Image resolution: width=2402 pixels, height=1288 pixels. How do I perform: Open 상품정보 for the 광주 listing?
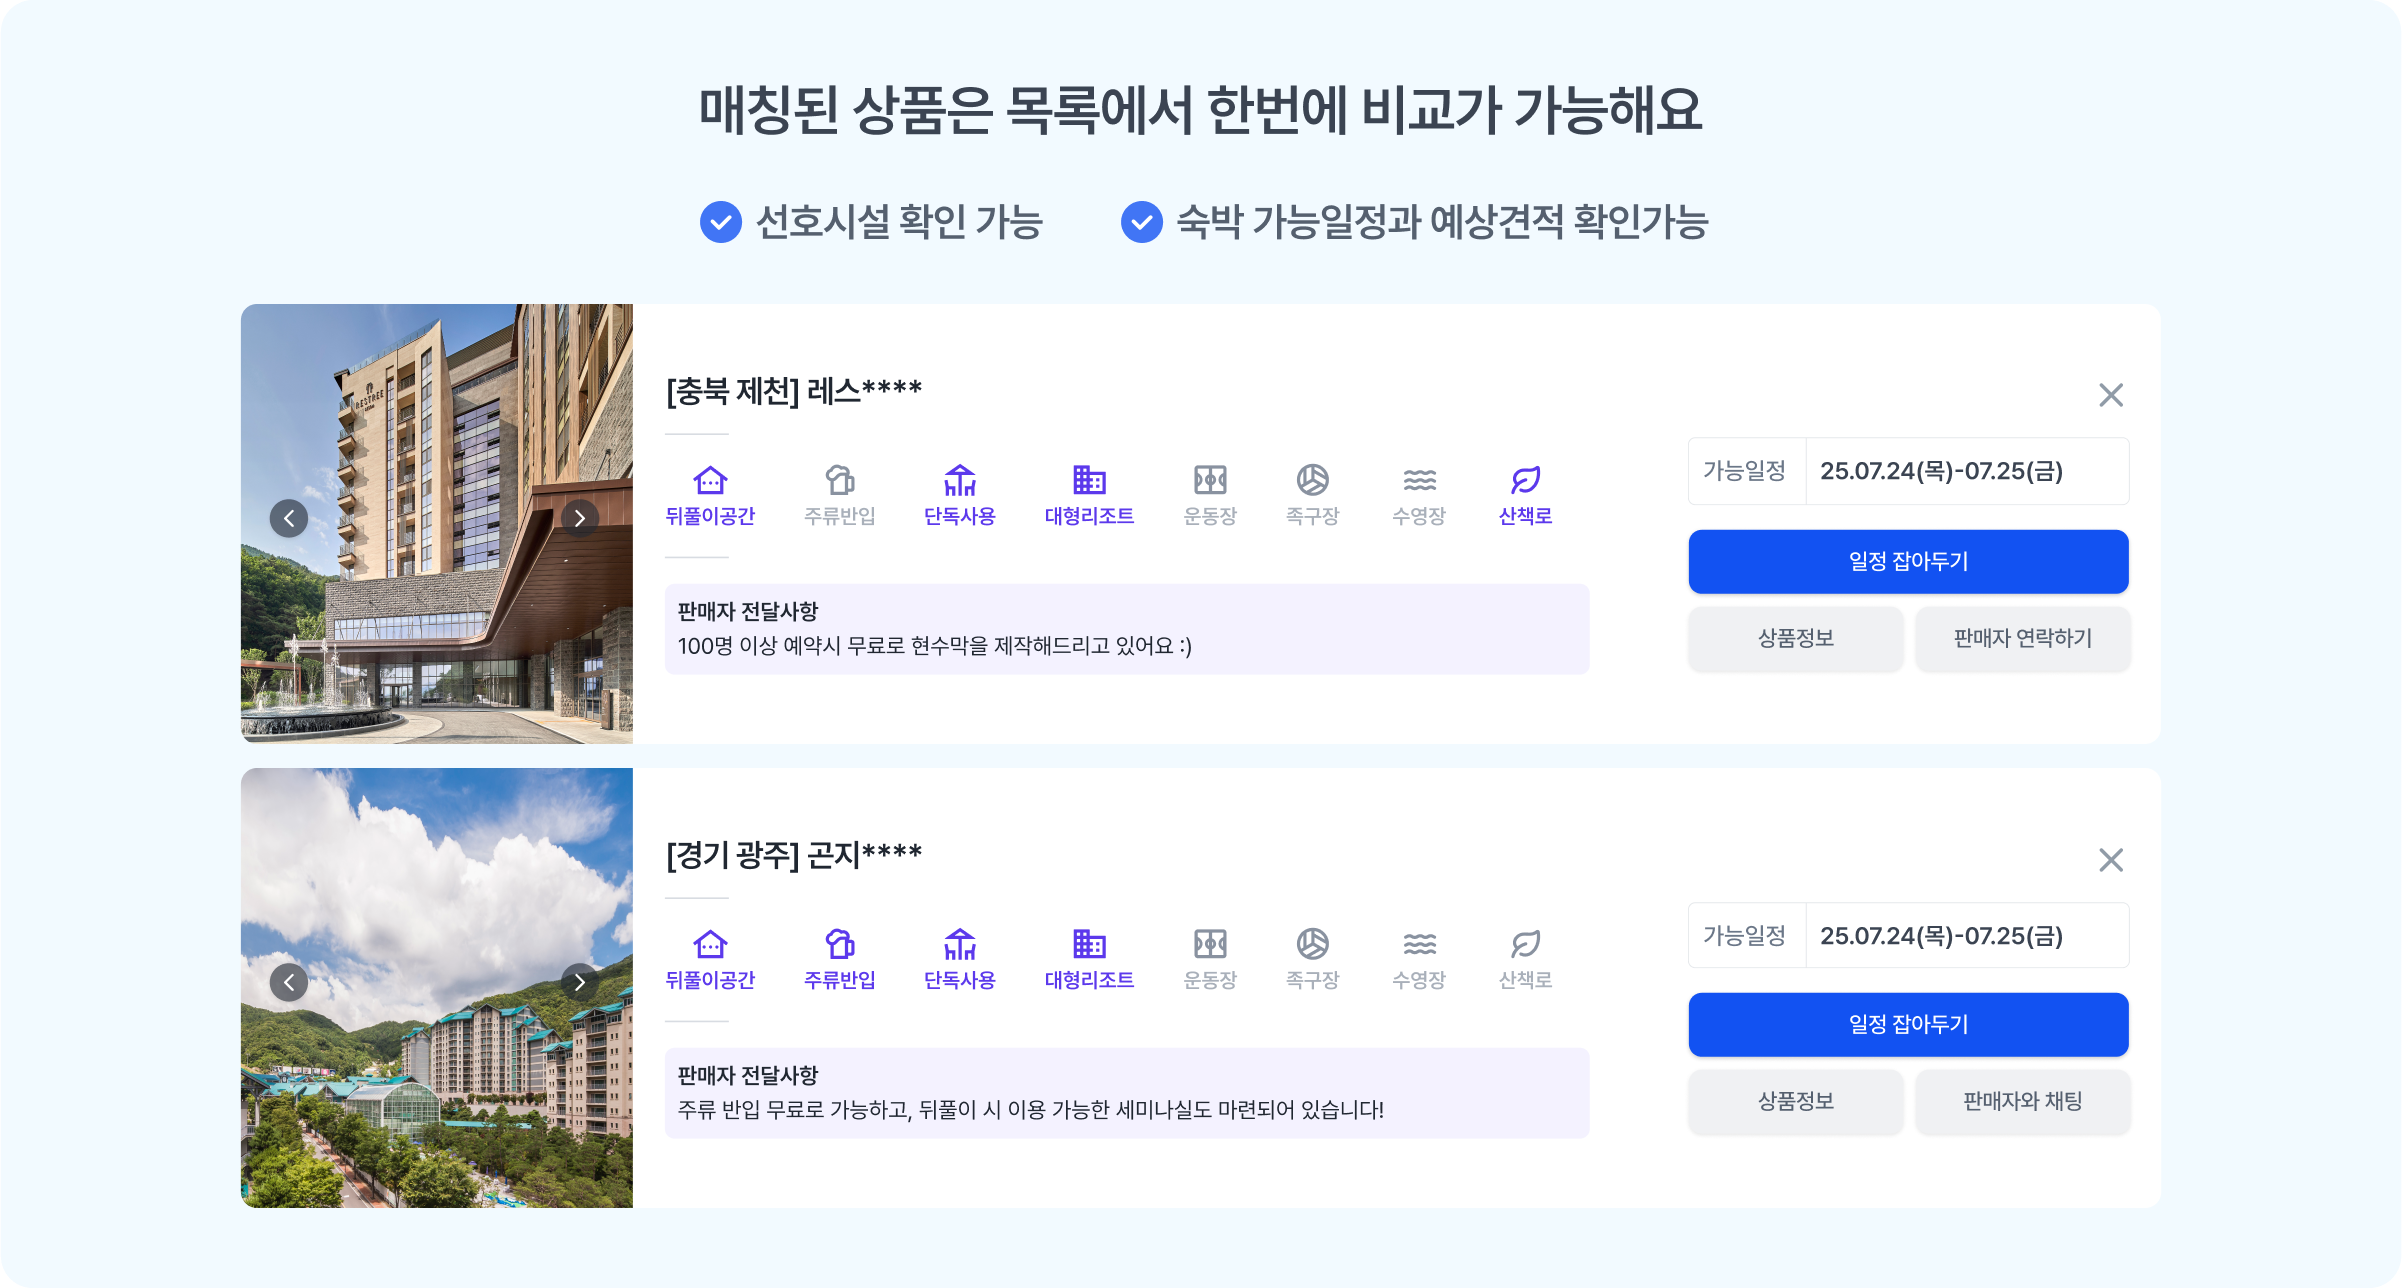point(1795,1101)
